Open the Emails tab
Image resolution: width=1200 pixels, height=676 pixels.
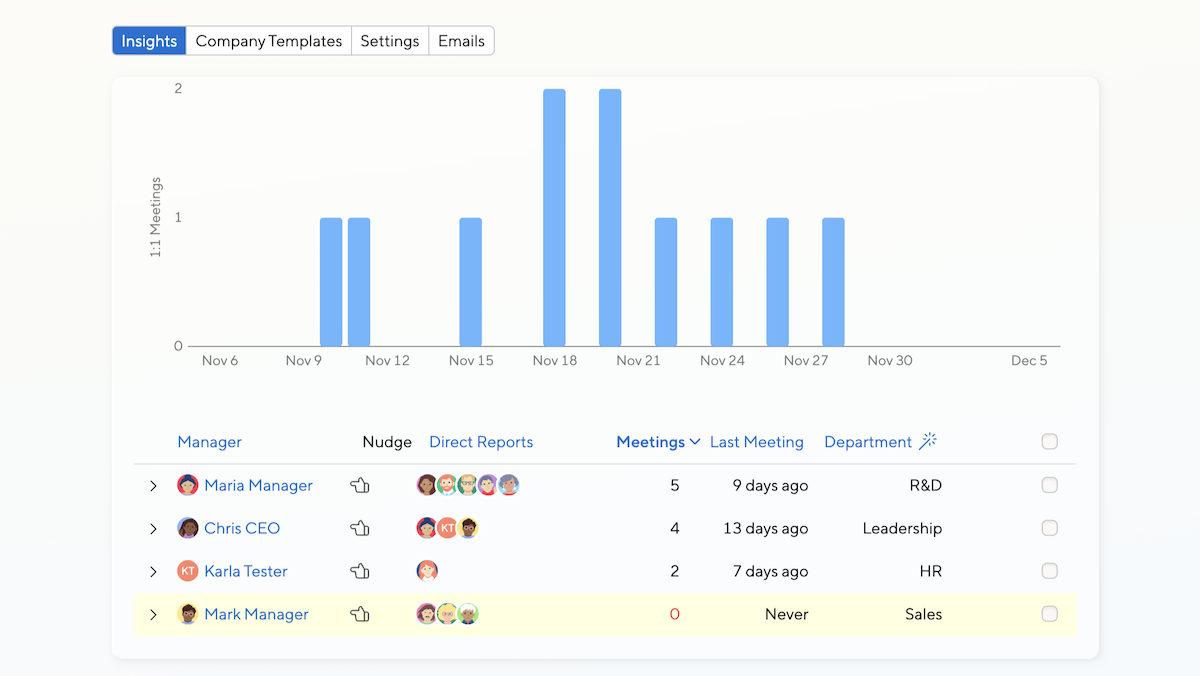(461, 41)
